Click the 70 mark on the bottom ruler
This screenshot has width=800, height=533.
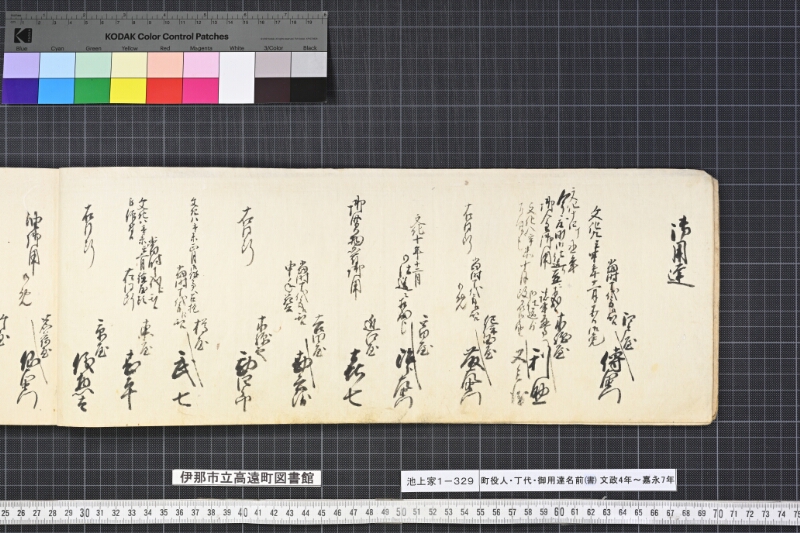click(717, 513)
